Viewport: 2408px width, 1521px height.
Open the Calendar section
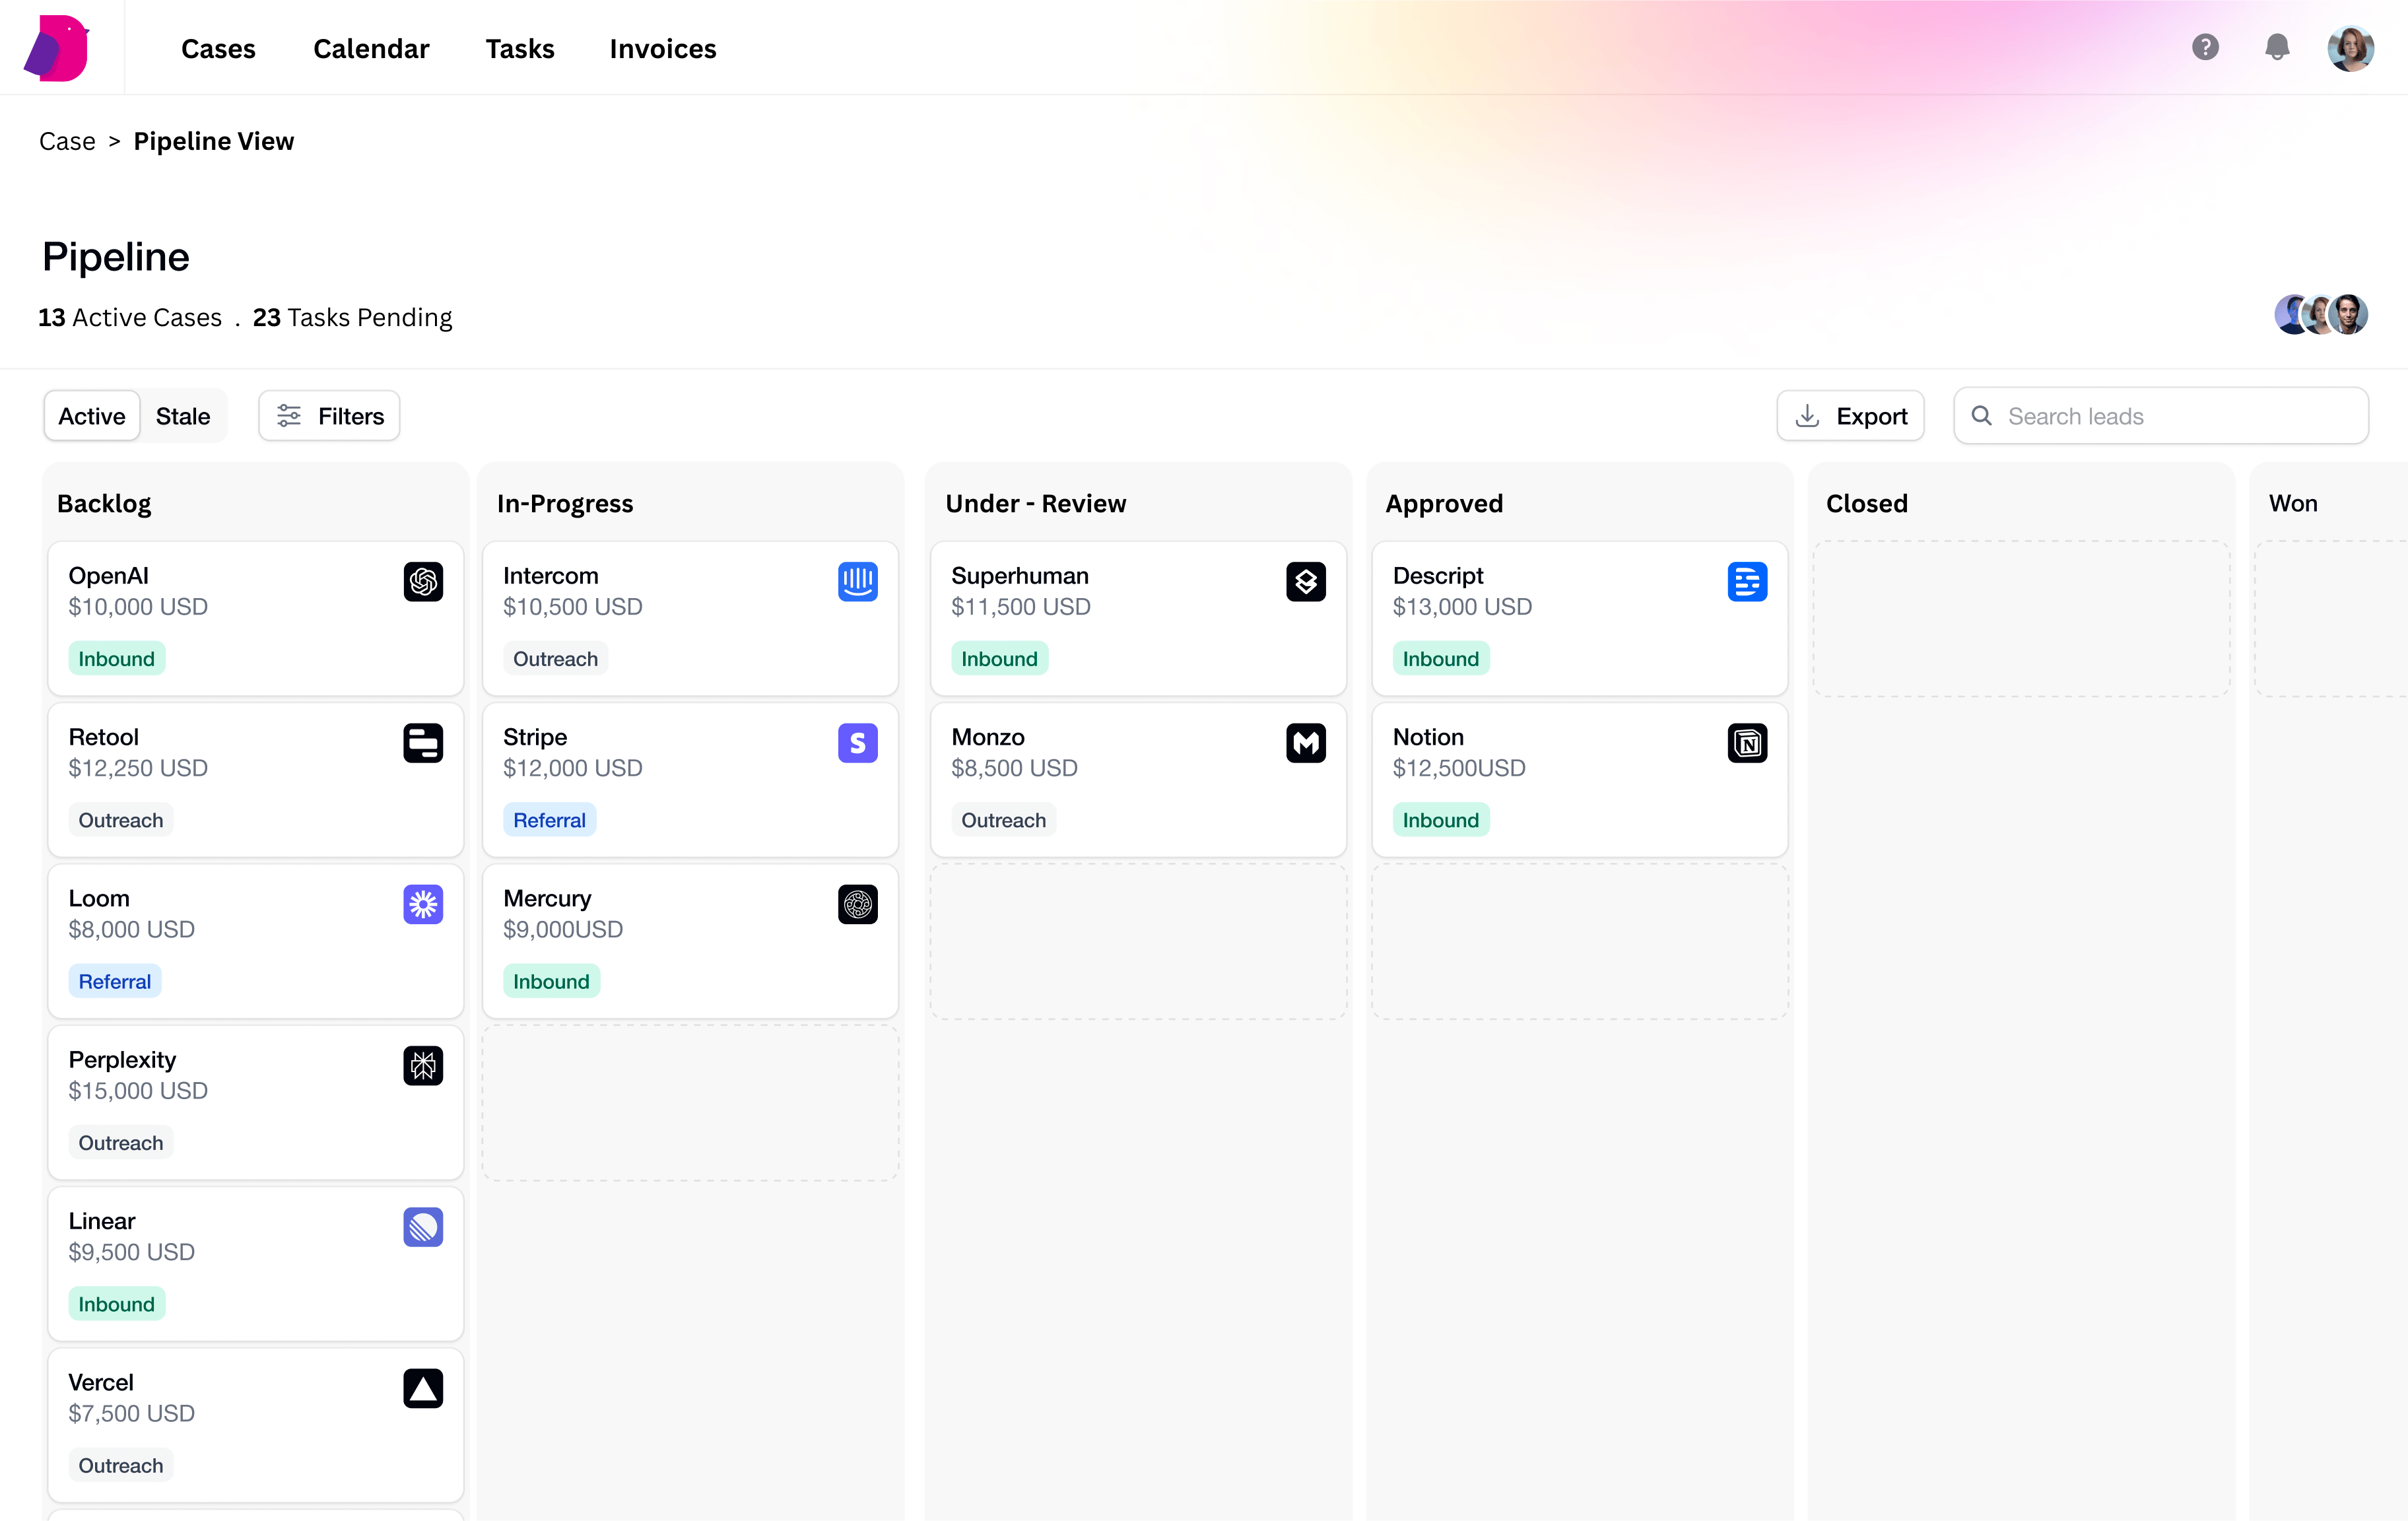point(371,48)
